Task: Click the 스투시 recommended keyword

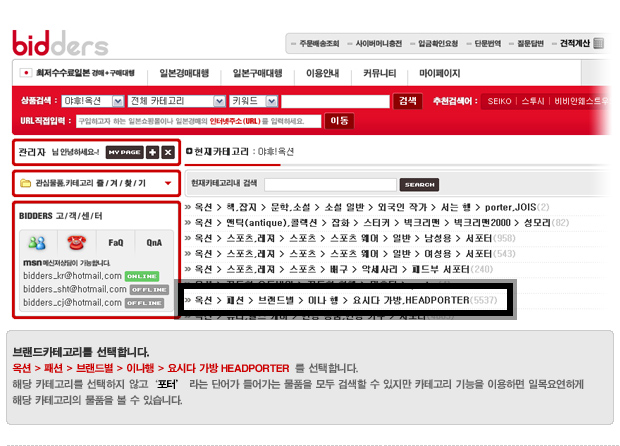Action: click(533, 101)
